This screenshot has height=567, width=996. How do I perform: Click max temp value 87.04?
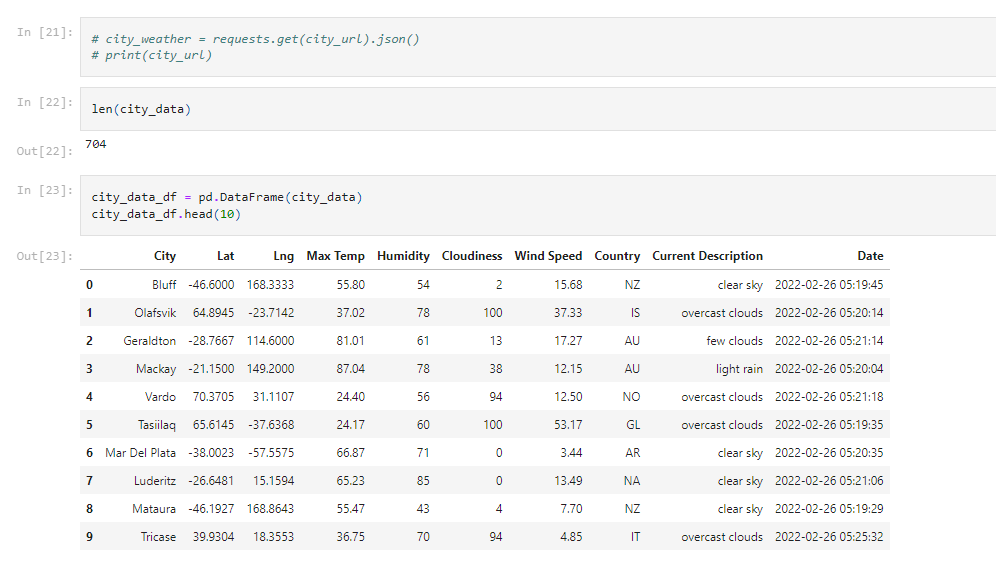(351, 369)
